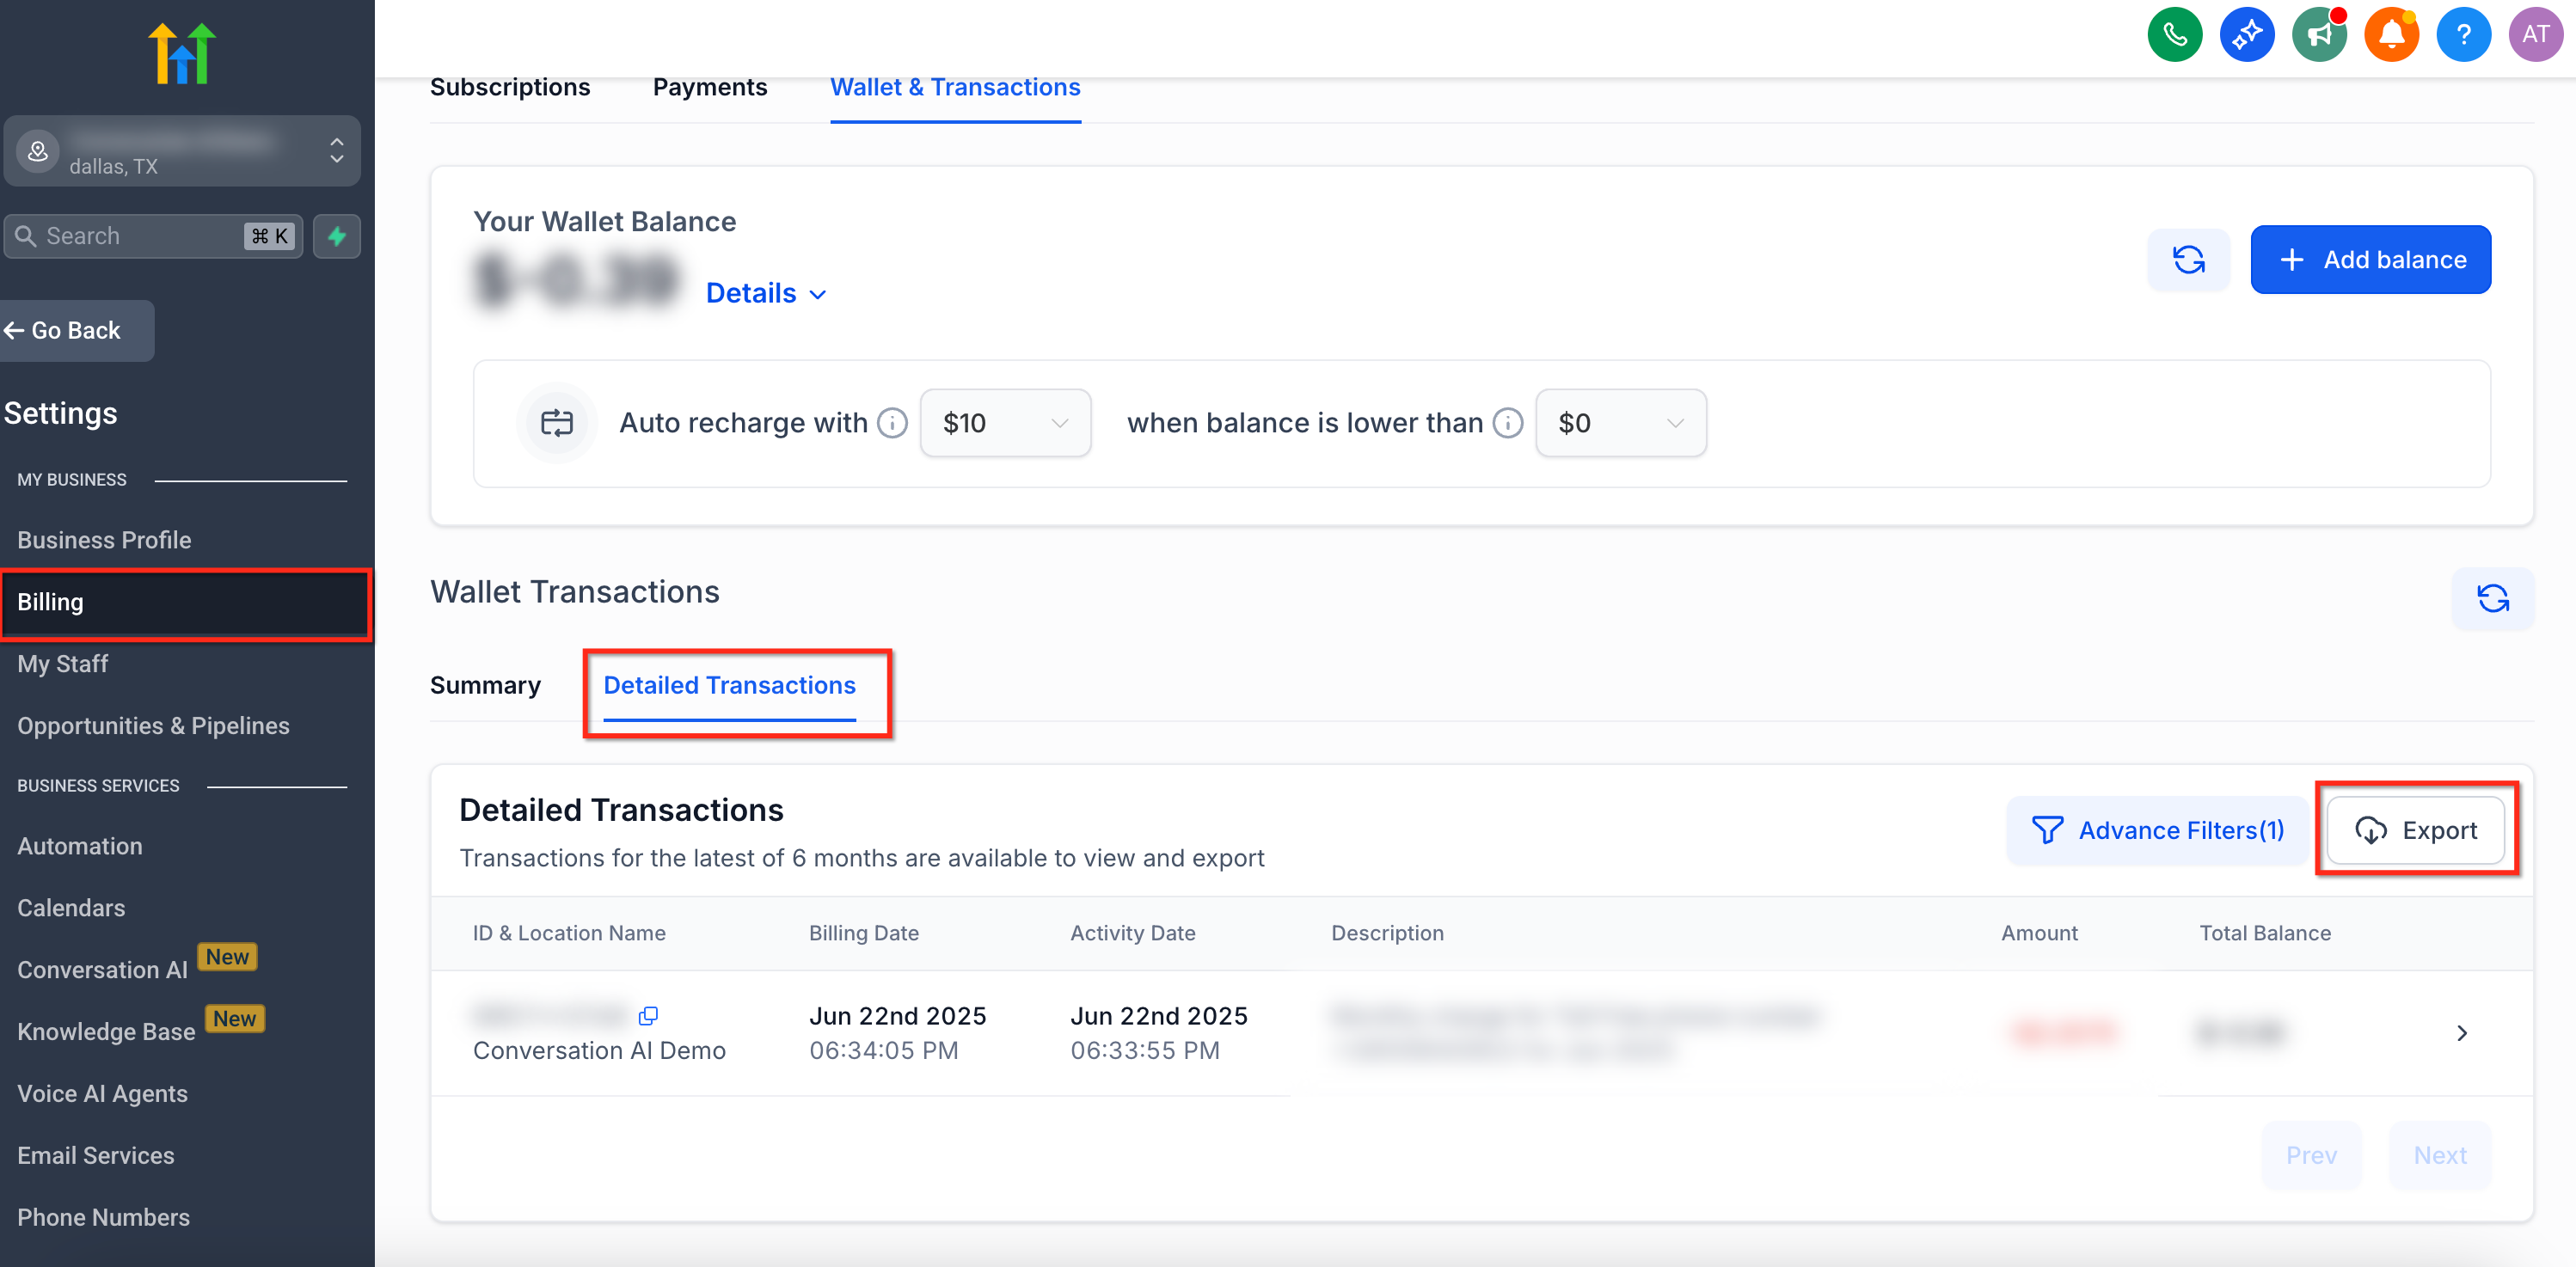Open the $10 auto recharge amount dropdown

point(1004,423)
